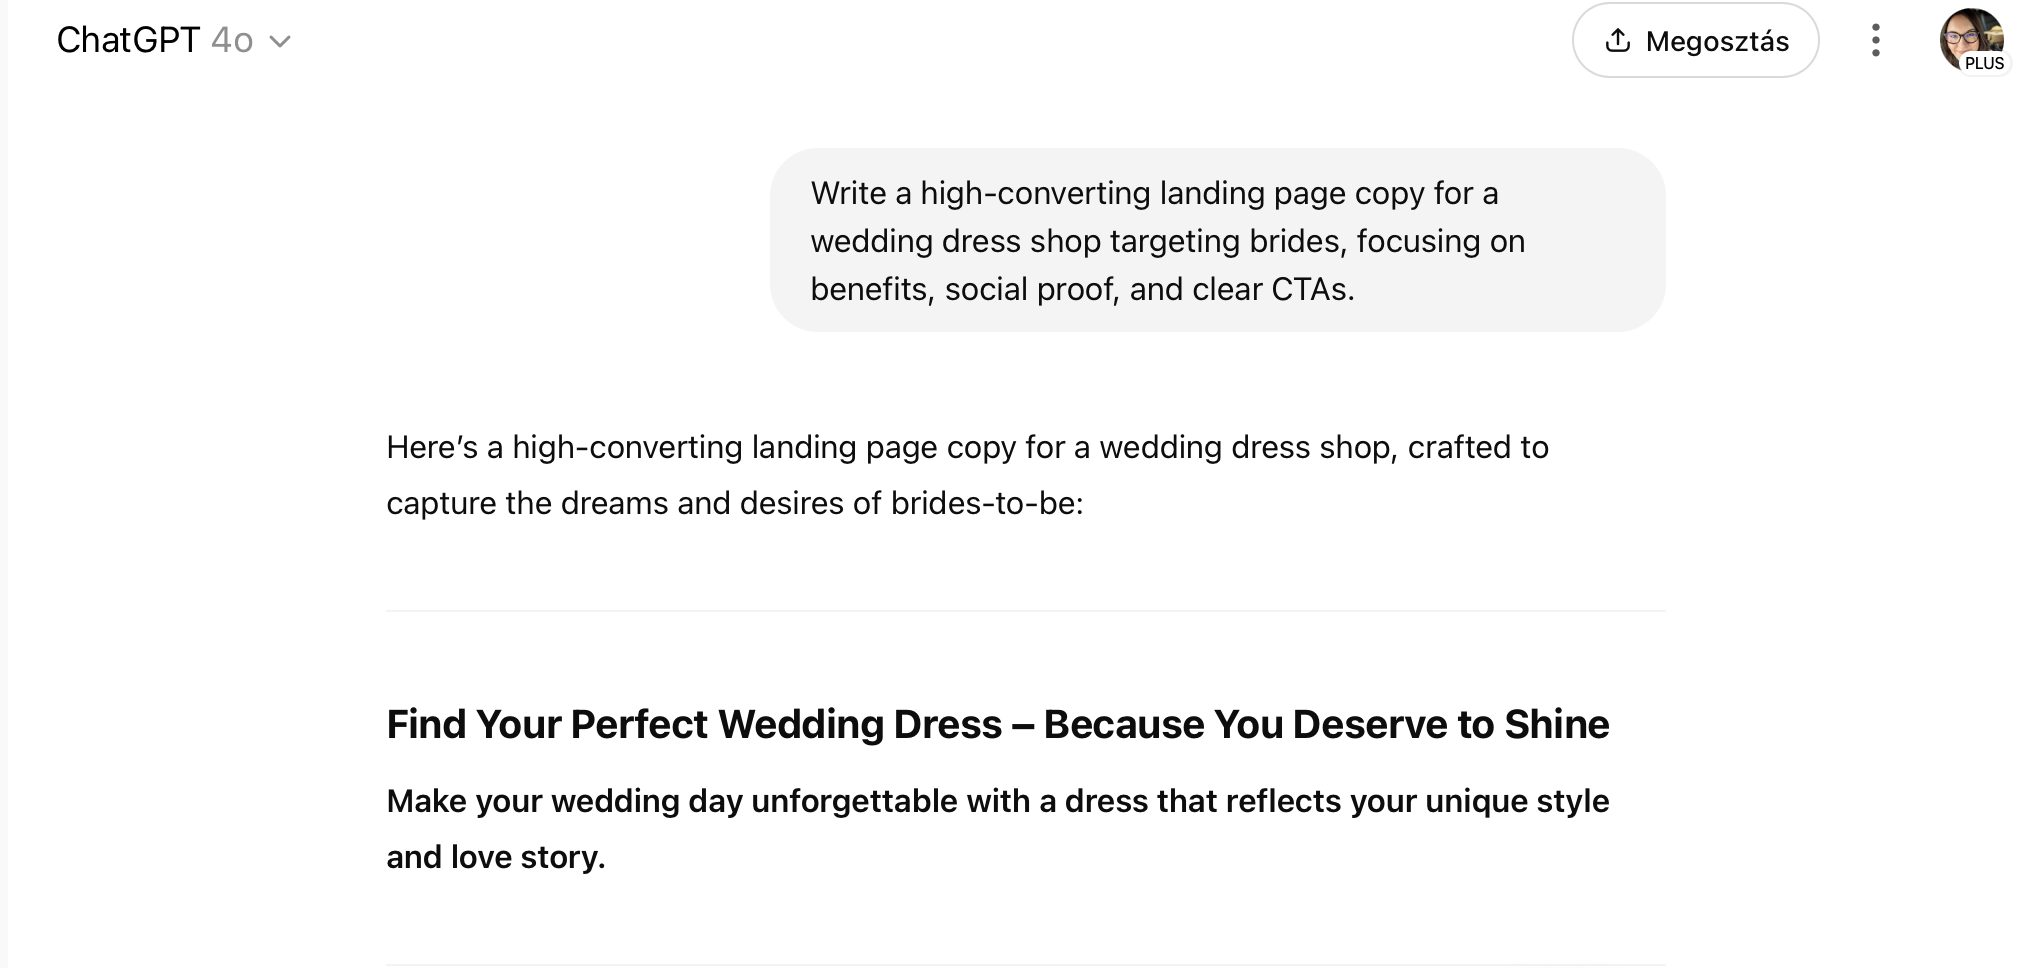Click the "and love story." text

coord(496,857)
